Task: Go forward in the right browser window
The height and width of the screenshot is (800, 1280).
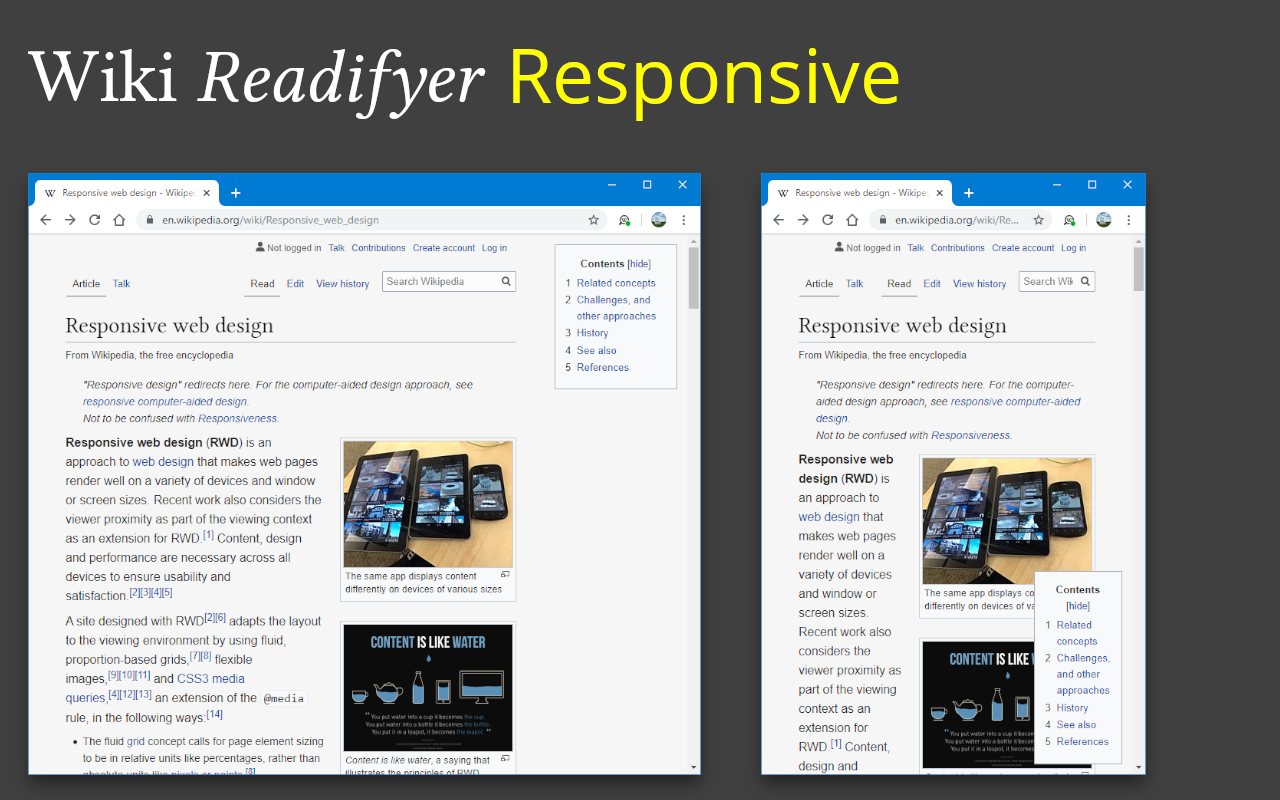Action: tap(803, 220)
